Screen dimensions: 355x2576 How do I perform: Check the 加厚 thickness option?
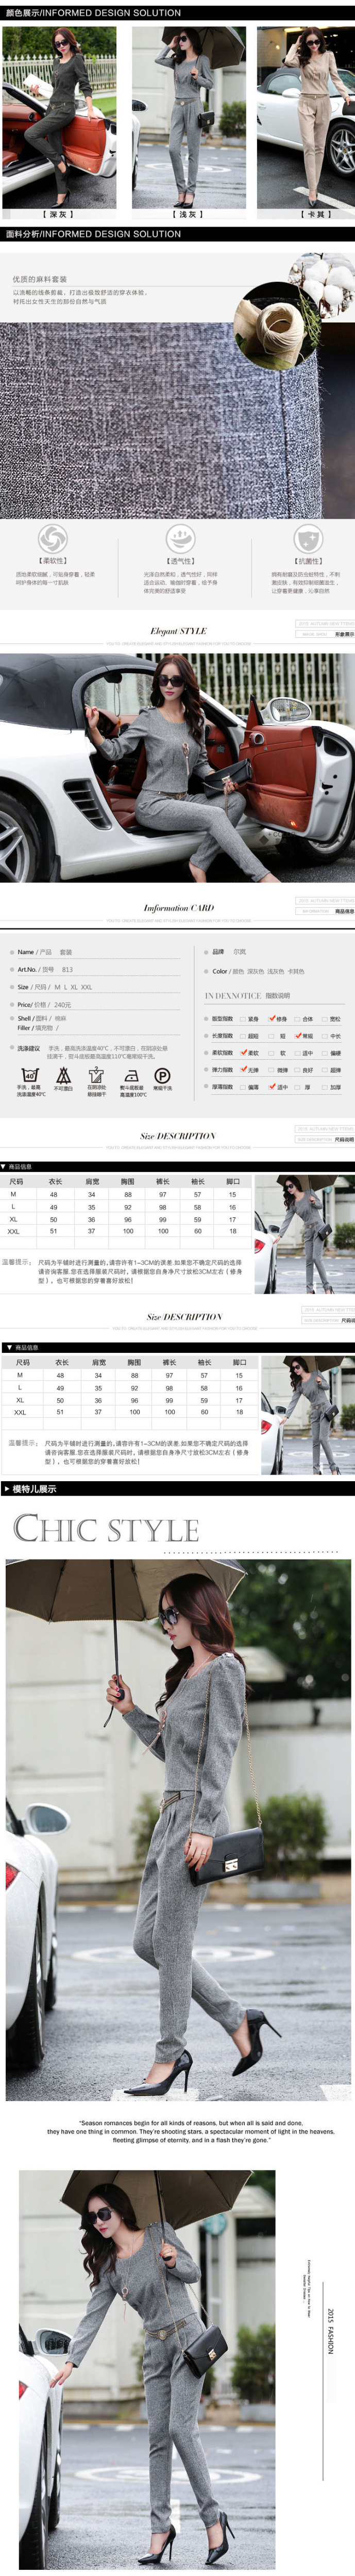coord(332,1086)
